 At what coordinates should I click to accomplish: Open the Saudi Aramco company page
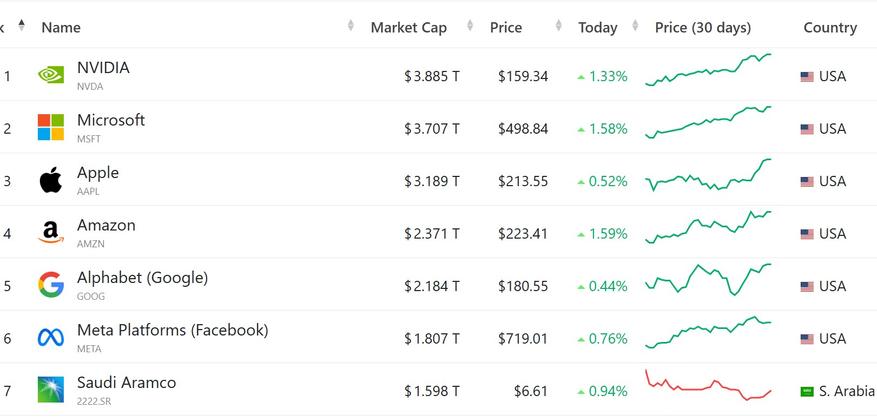[126, 382]
